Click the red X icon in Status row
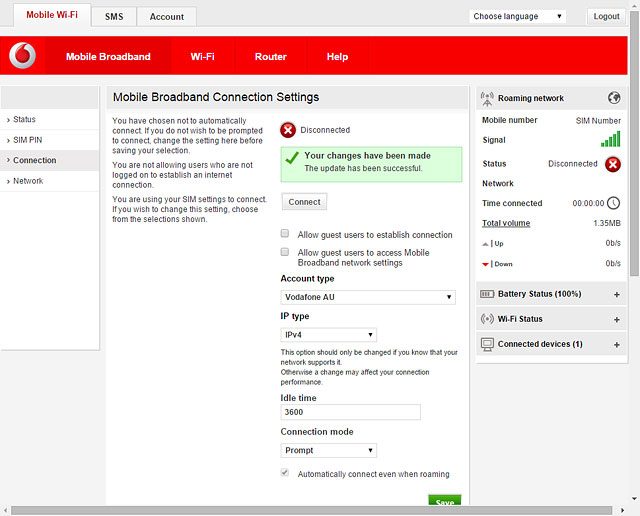Image resolution: width=640 pixels, height=516 pixels. (613, 164)
